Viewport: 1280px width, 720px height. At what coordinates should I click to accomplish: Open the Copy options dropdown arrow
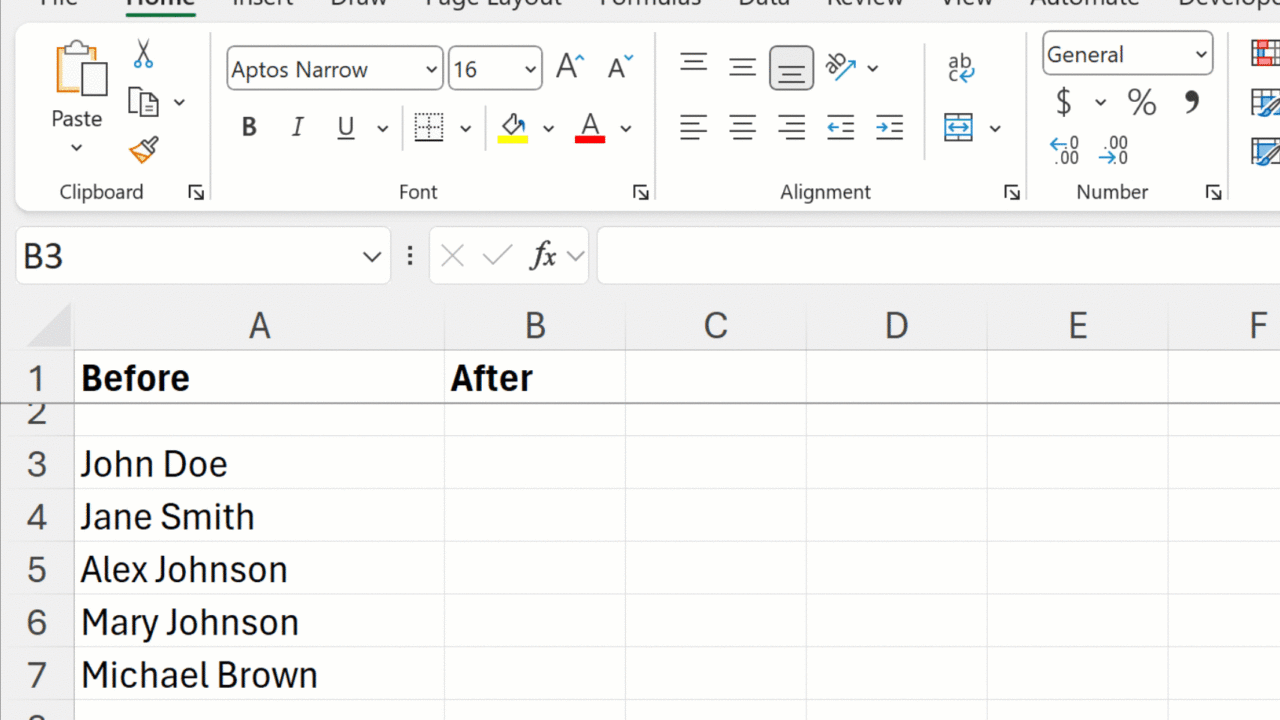point(179,102)
